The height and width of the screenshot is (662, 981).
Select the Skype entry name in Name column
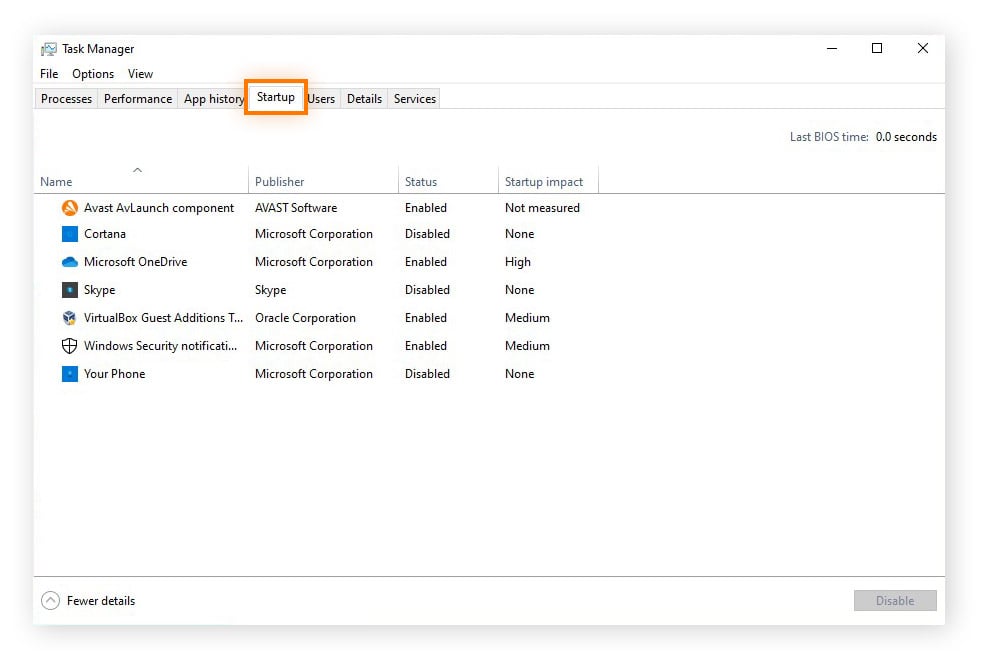click(99, 290)
